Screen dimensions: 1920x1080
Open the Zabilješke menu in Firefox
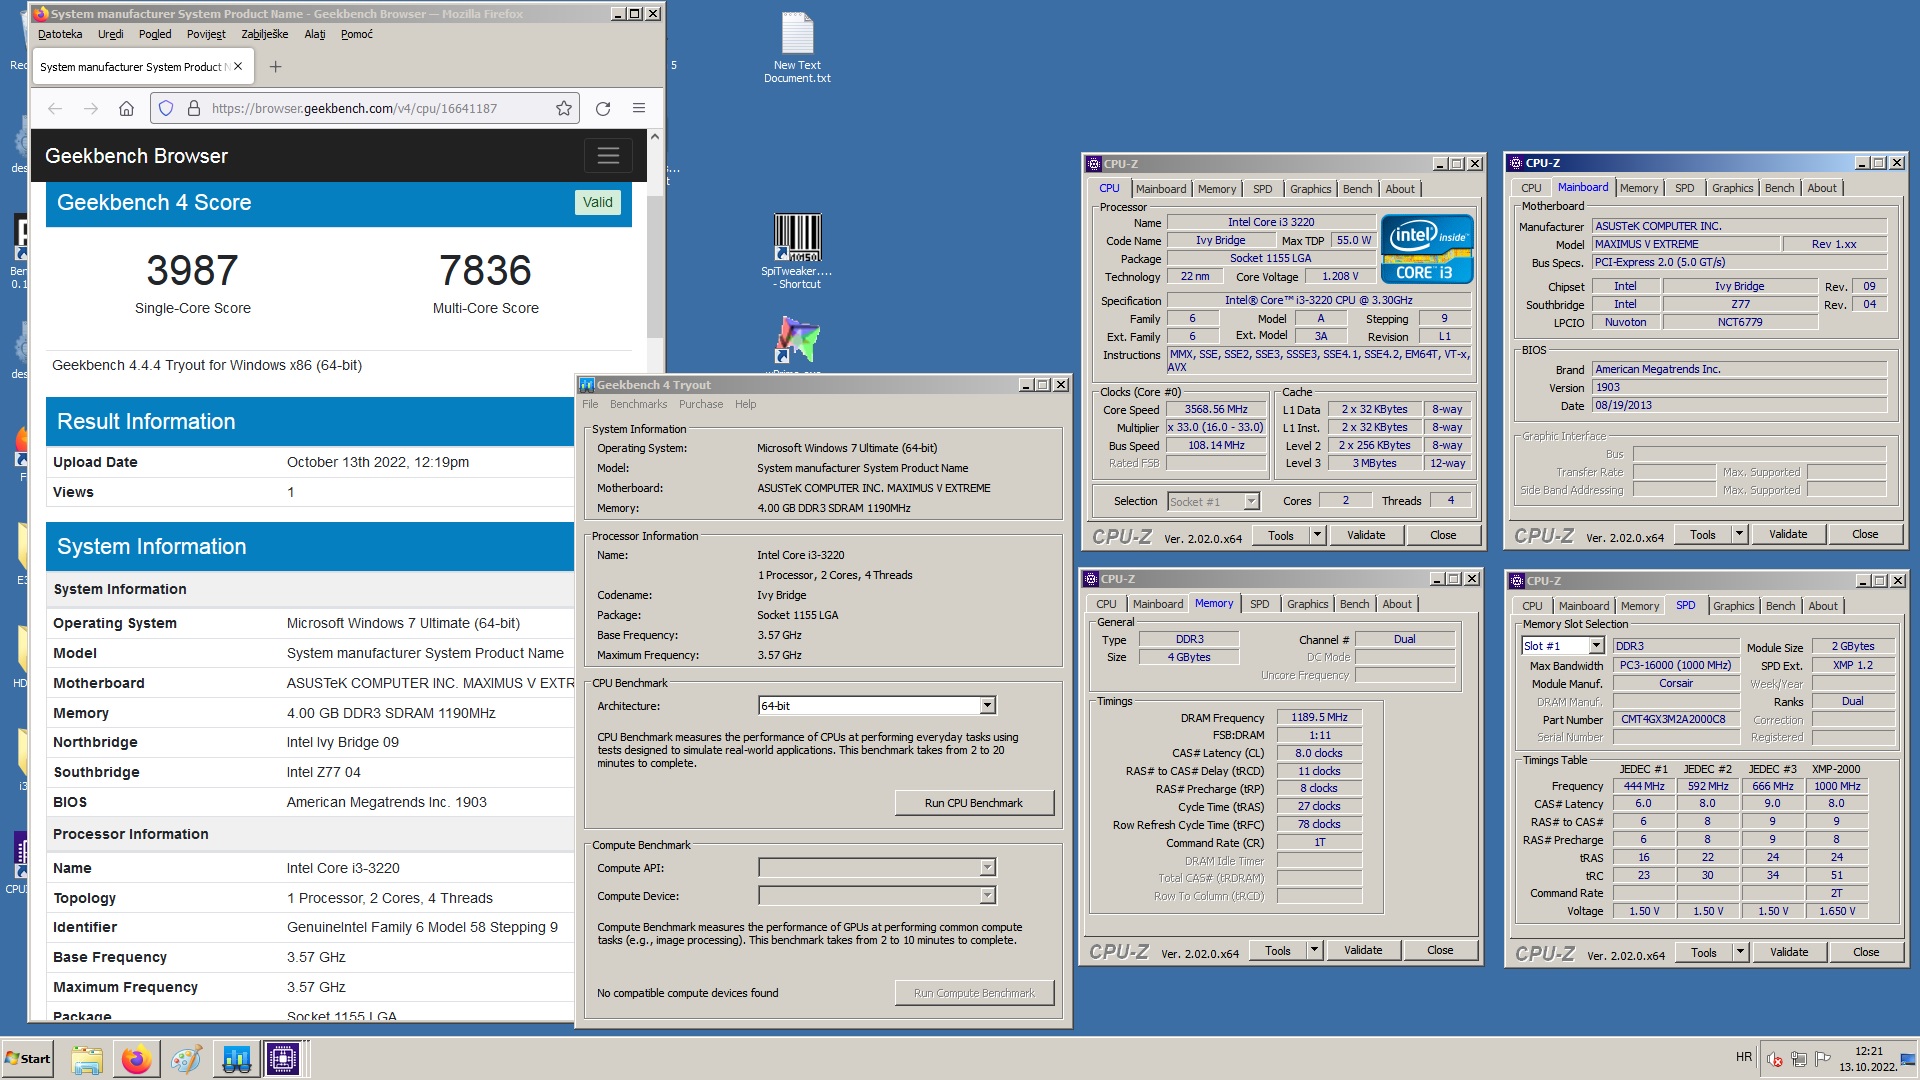tap(264, 34)
